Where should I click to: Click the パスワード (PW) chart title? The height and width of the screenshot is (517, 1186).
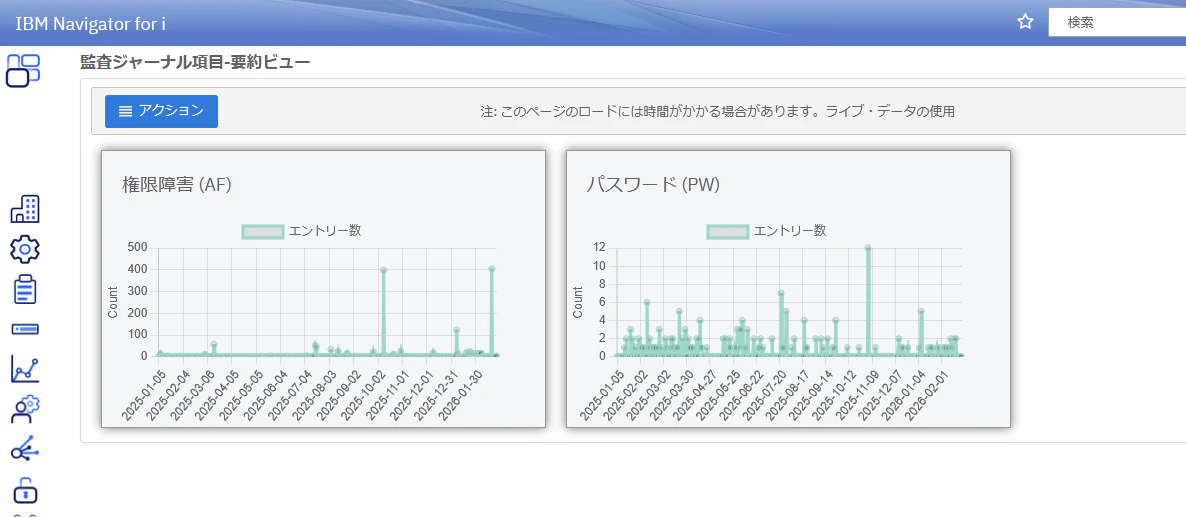[x=653, y=184]
